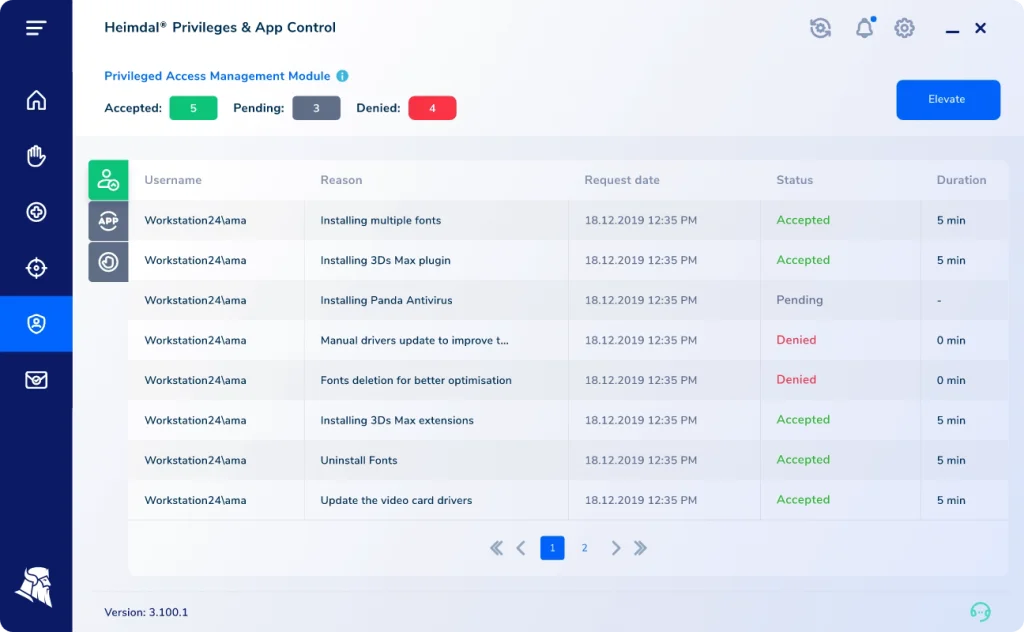Switch to the user privileges tab
1024x632 pixels.
tap(108, 180)
